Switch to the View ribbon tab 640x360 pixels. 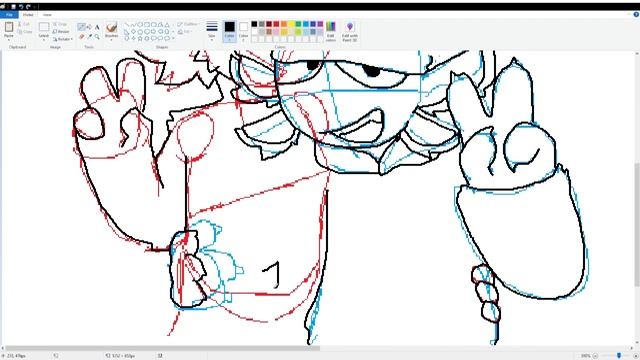click(x=47, y=15)
